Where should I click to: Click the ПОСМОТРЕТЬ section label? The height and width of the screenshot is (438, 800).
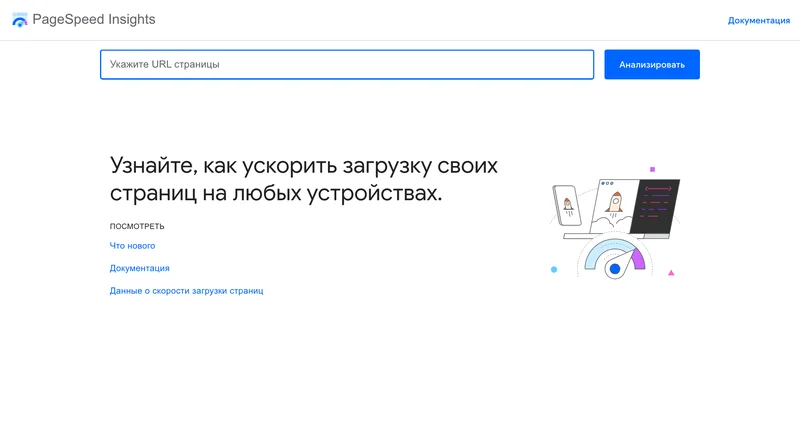[137, 226]
